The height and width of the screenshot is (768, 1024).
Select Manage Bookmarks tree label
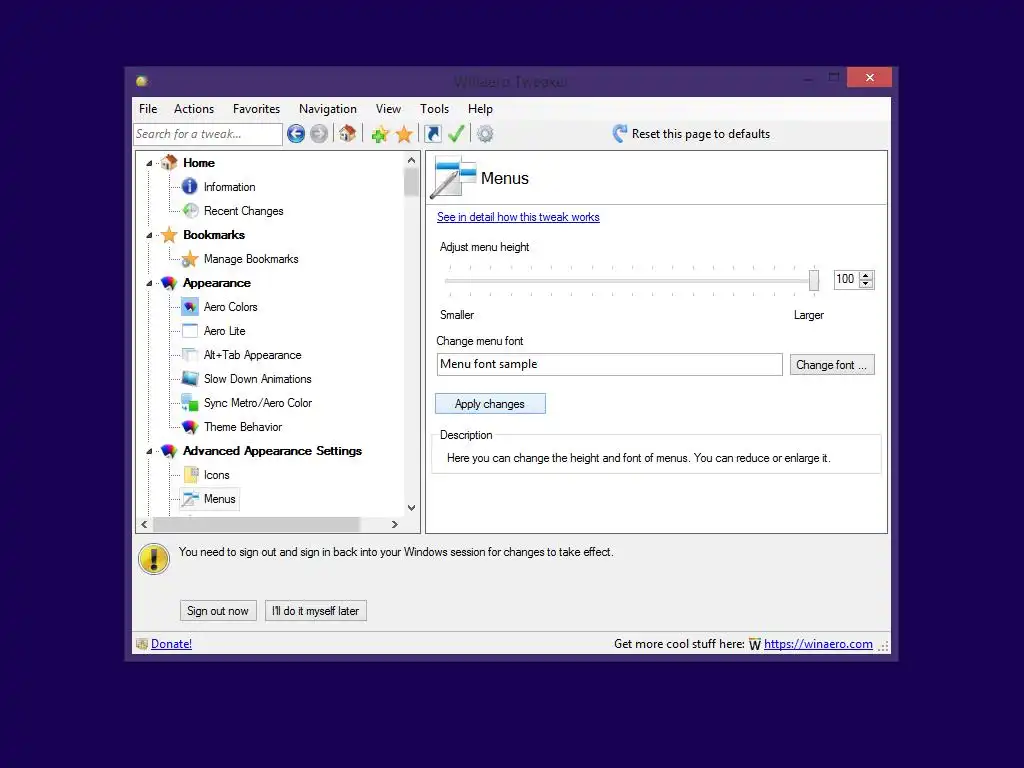(251, 259)
